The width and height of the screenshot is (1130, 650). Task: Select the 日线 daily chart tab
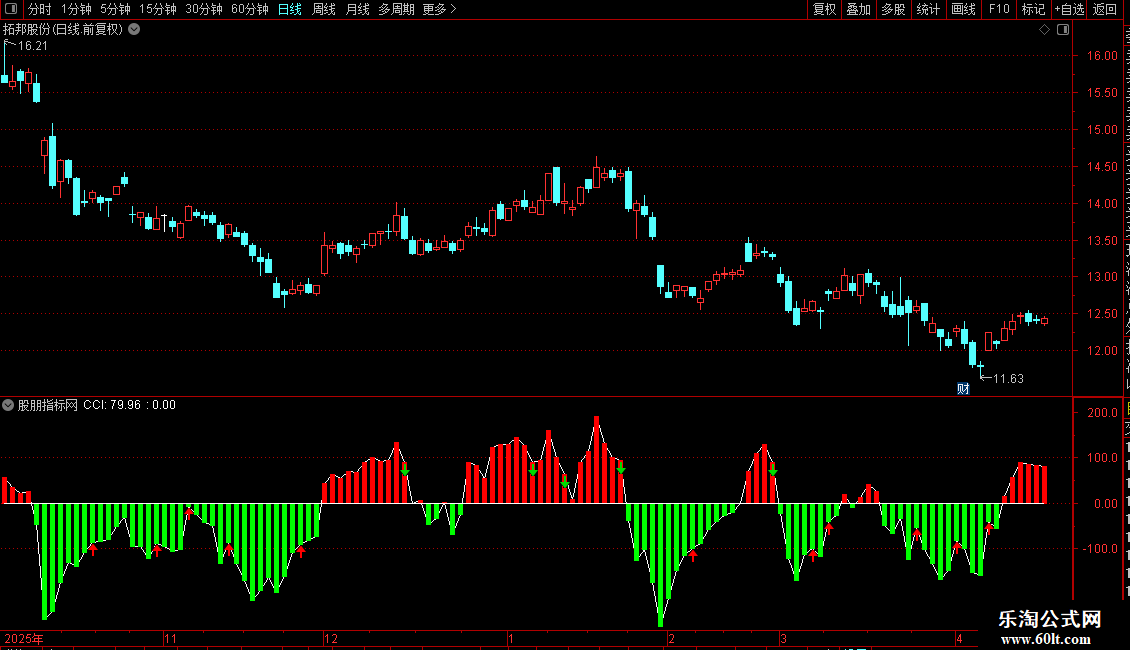[x=290, y=9]
